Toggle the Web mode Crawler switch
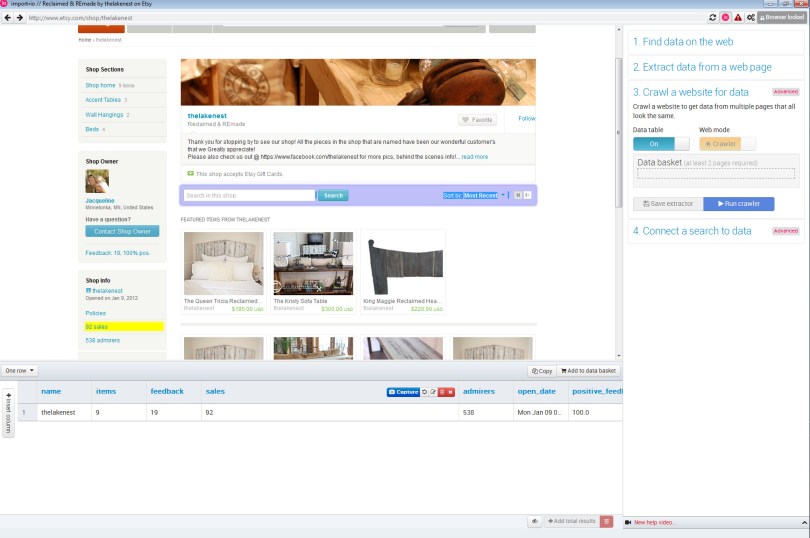Screen dimensions: 810x538 click(727, 144)
